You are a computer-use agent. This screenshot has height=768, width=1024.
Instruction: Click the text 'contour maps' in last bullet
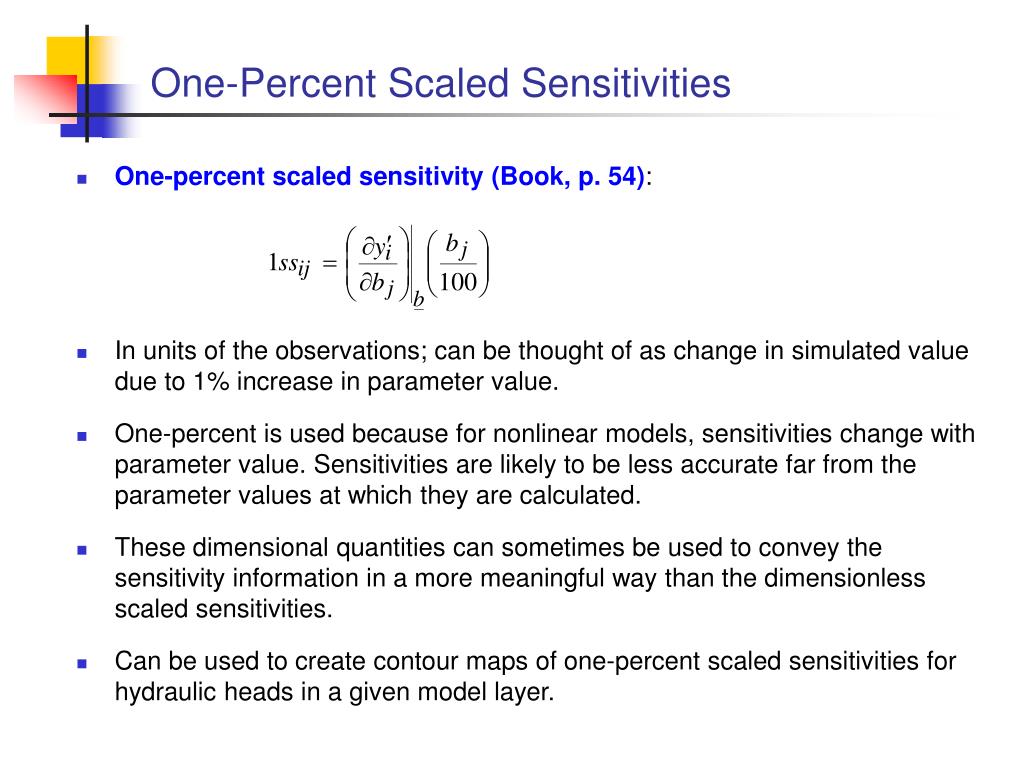click(450, 662)
